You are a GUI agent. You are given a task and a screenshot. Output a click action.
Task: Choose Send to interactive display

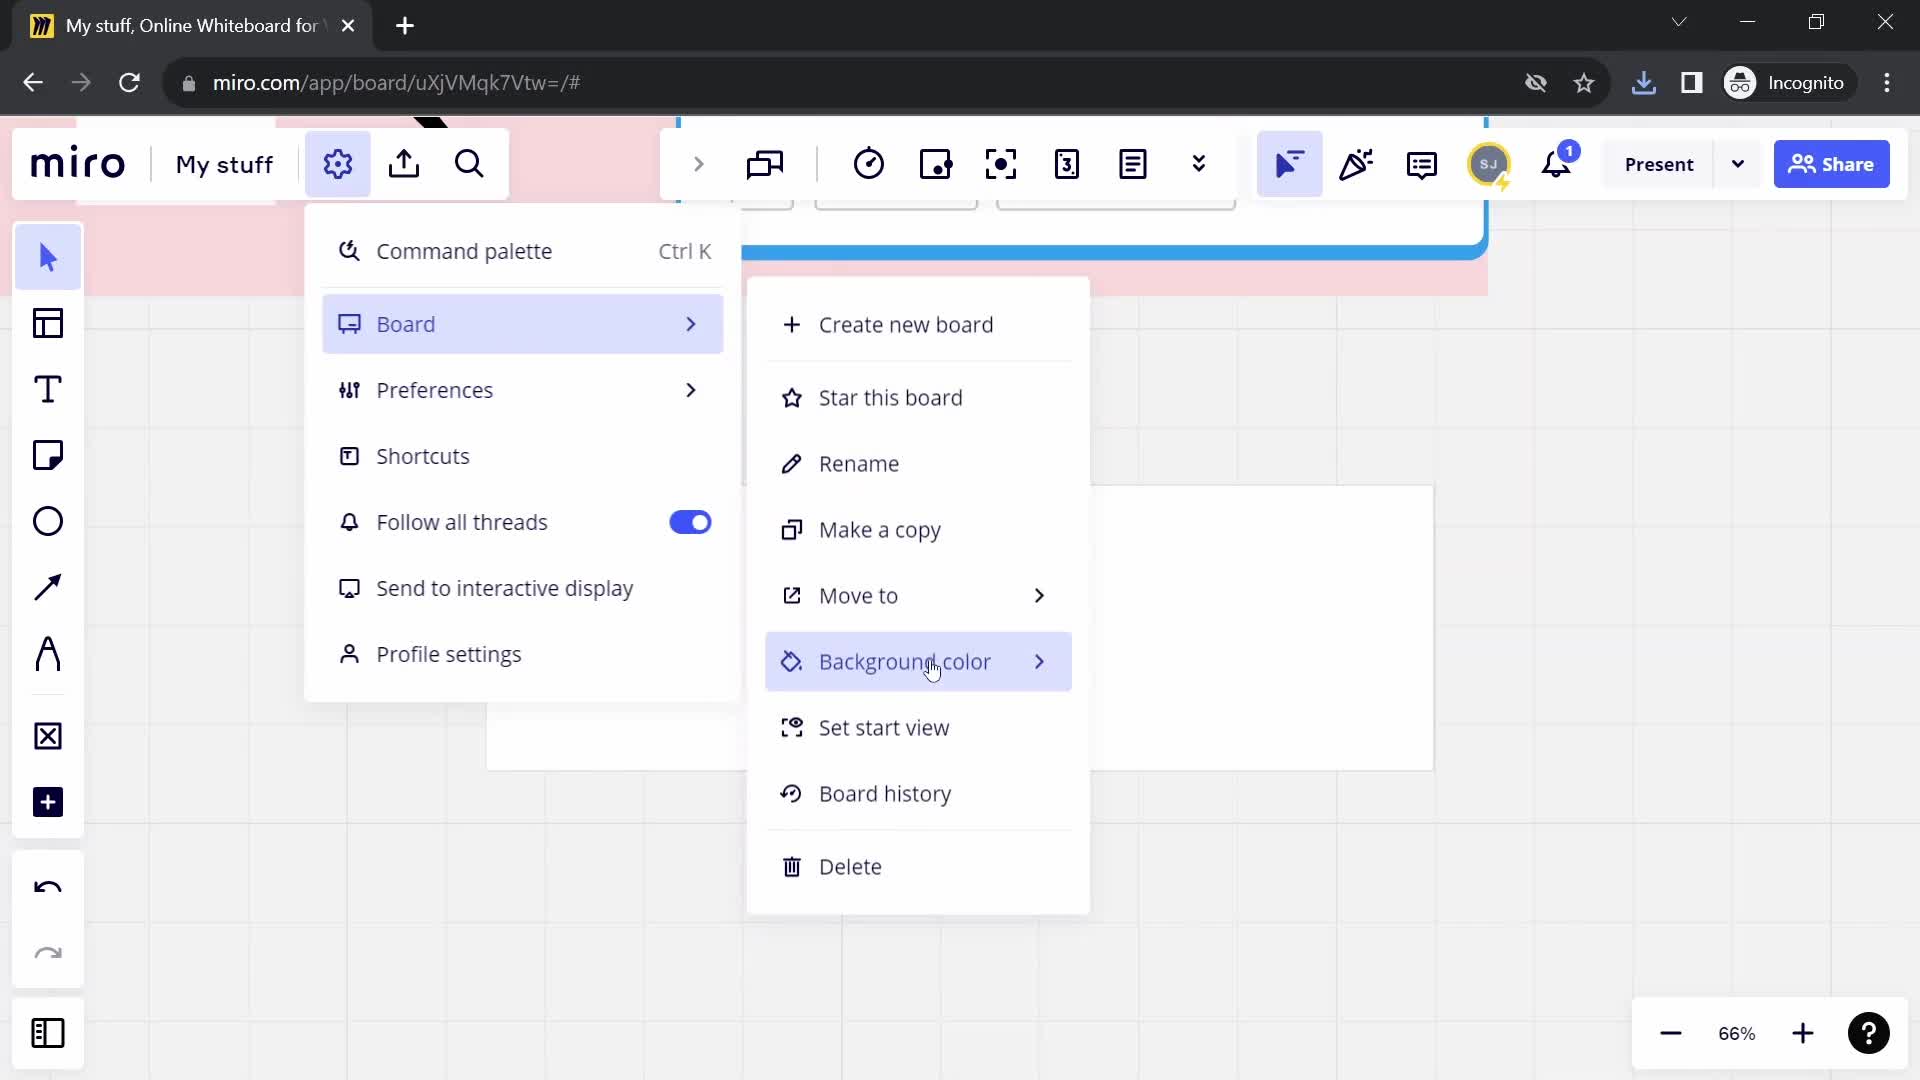[522, 588]
